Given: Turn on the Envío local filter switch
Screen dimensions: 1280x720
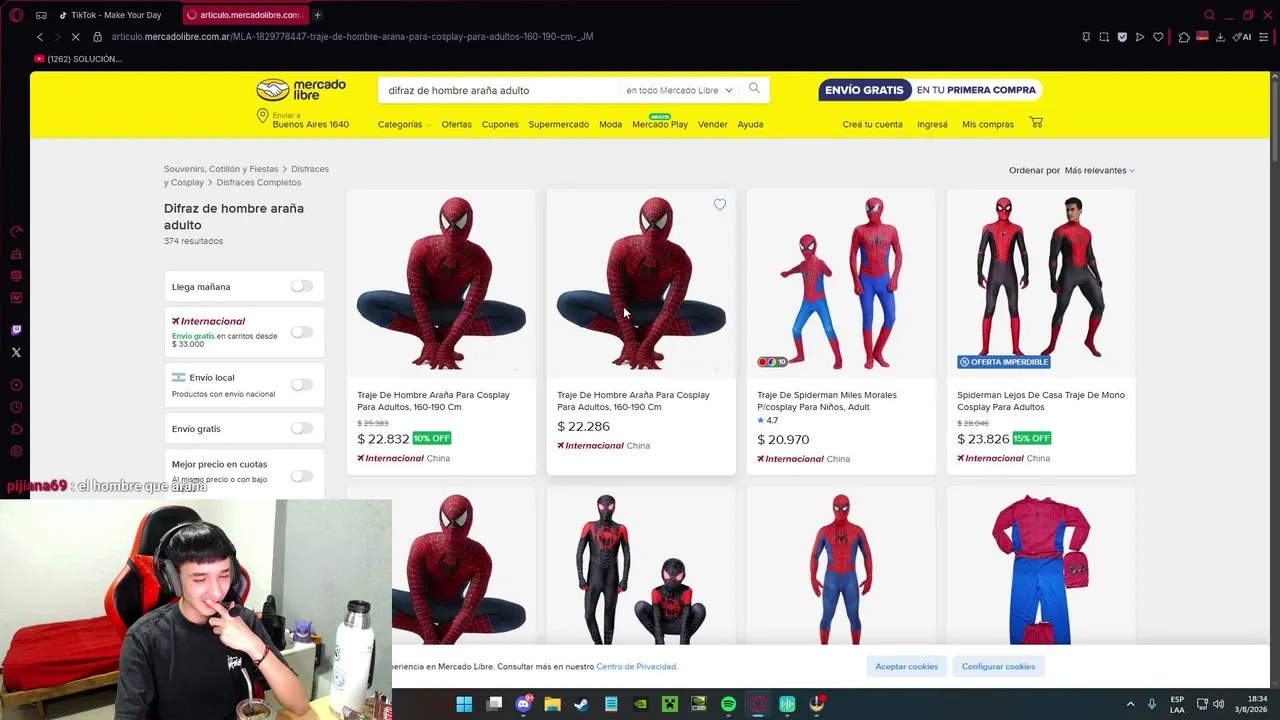Looking at the screenshot, I should tap(302, 384).
